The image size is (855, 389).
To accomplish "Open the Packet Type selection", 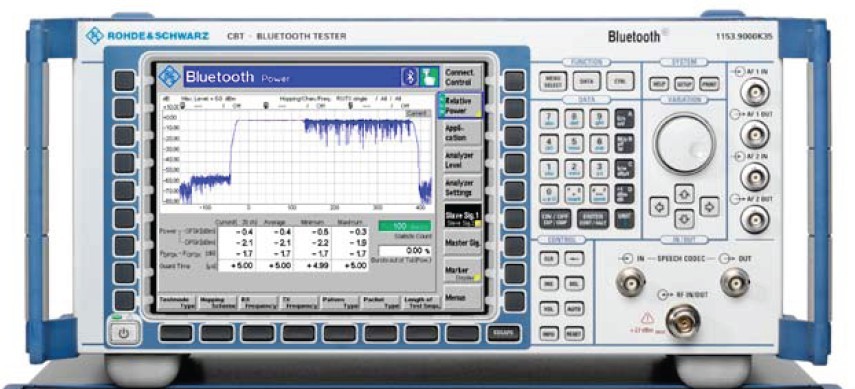I will [x=379, y=302].
